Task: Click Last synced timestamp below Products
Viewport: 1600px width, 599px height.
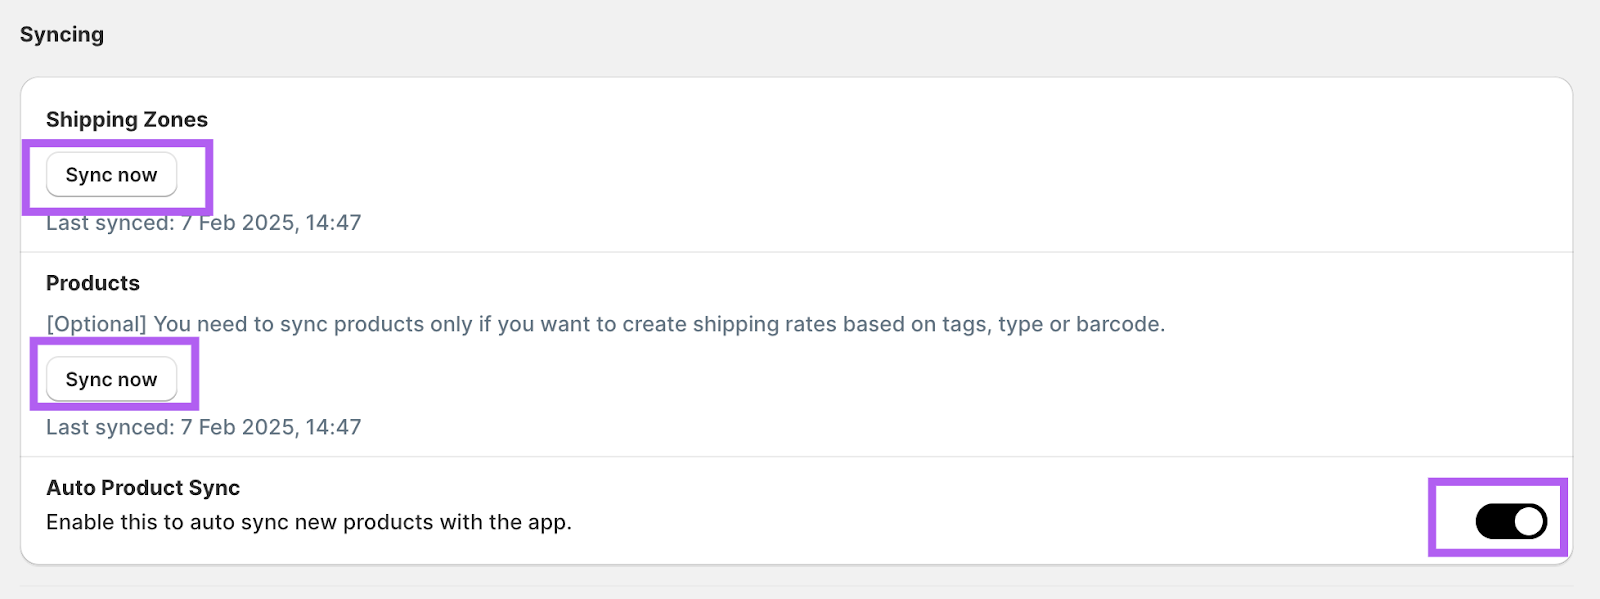Action: click(204, 428)
